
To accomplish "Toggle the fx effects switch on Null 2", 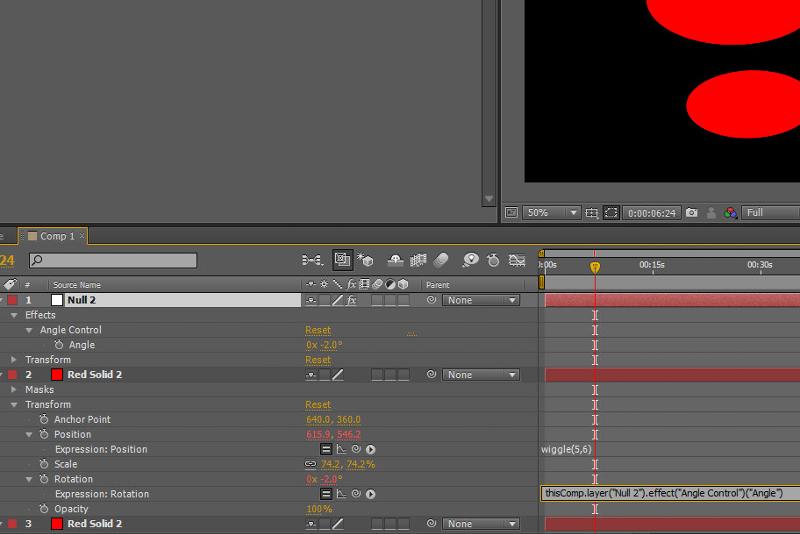I will click(x=351, y=300).
